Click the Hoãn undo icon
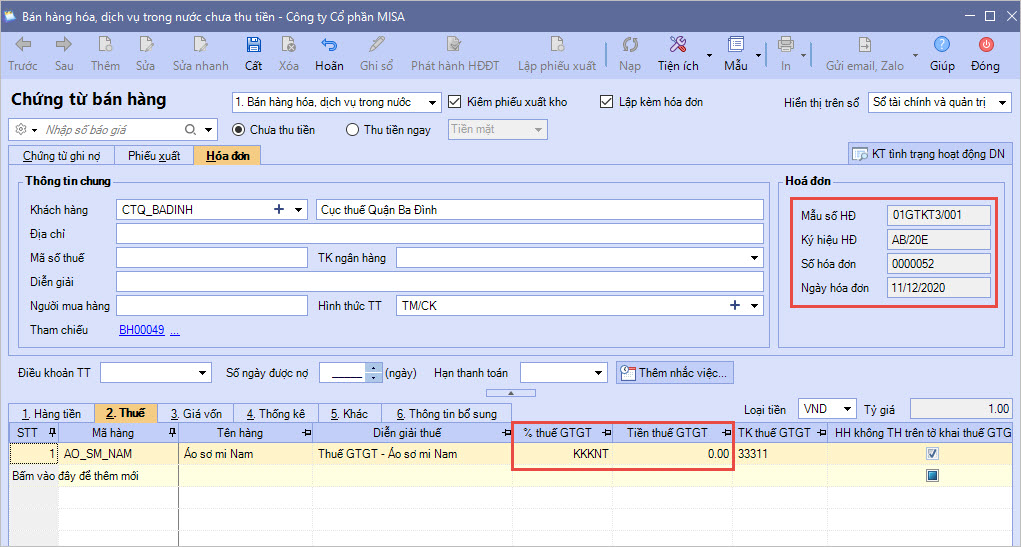 click(x=329, y=45)
